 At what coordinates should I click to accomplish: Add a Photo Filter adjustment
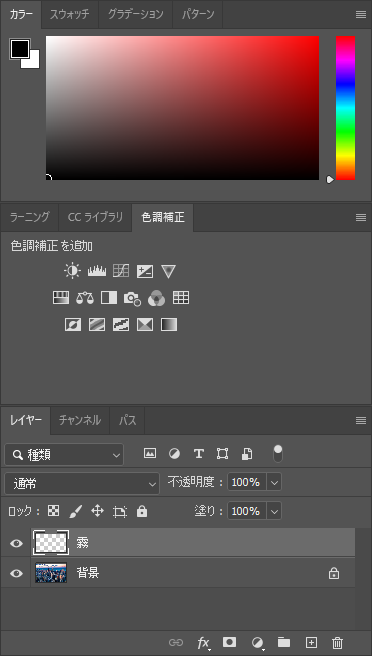(x=132, y=298)
